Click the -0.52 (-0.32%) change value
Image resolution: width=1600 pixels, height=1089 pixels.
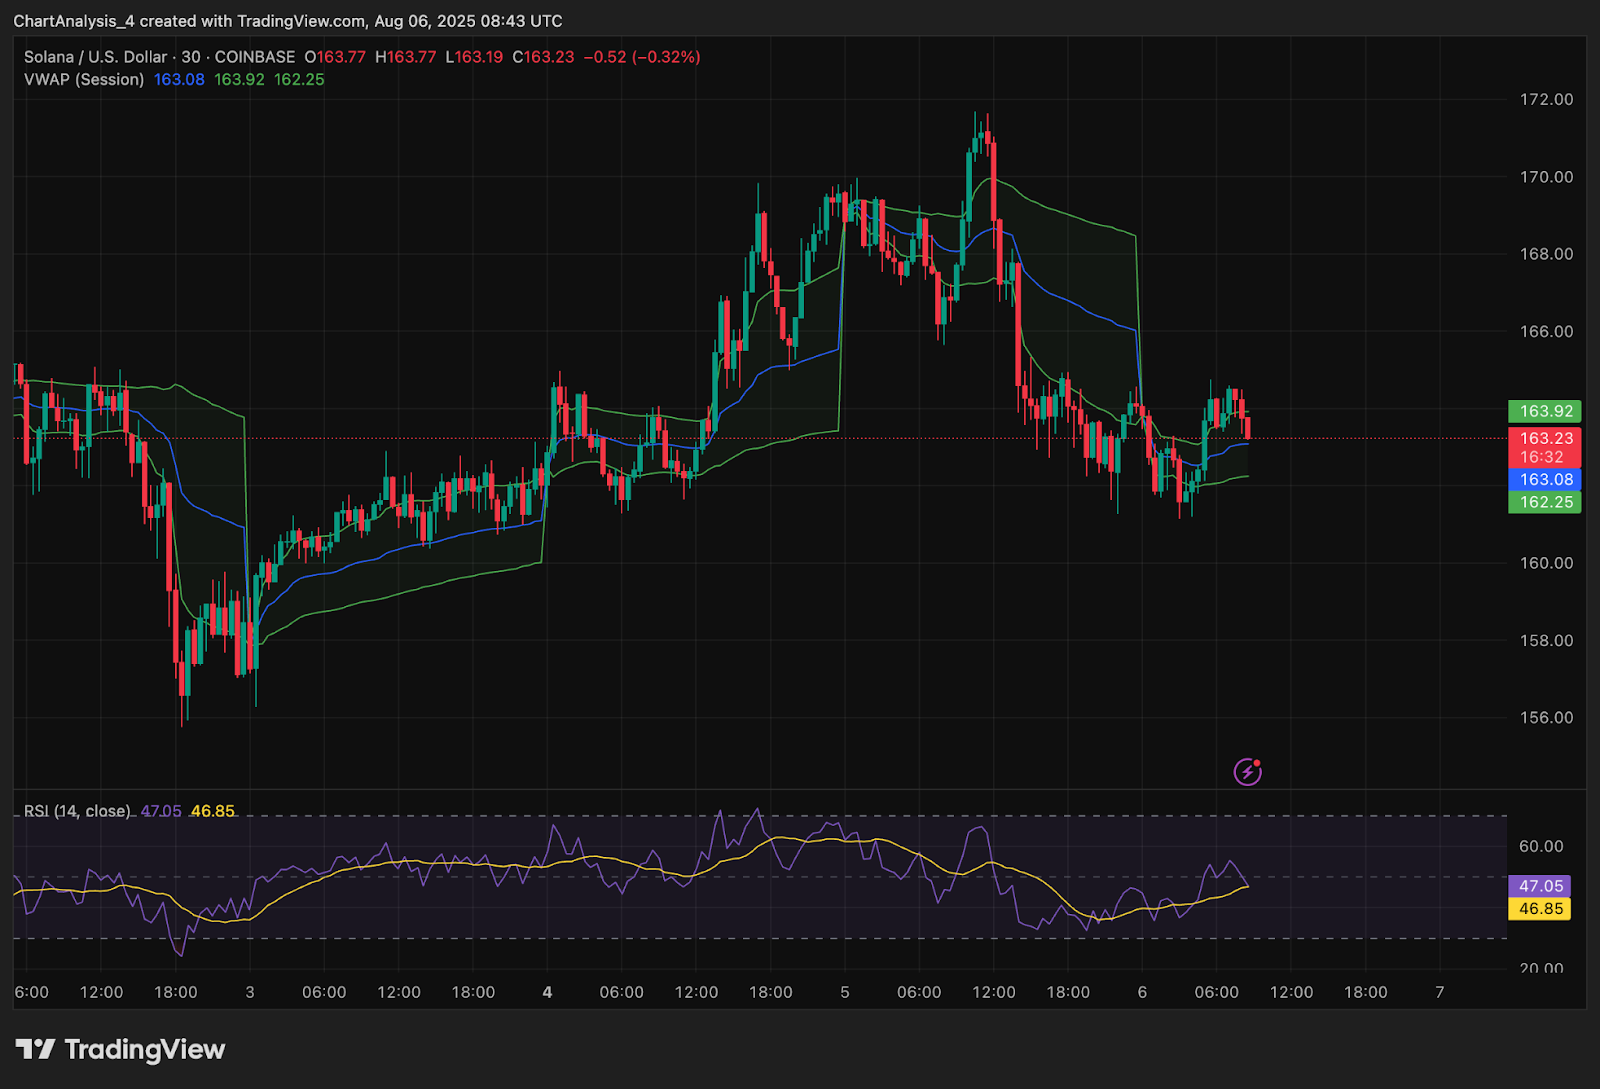pyautogui.click(x=642, y=57)
